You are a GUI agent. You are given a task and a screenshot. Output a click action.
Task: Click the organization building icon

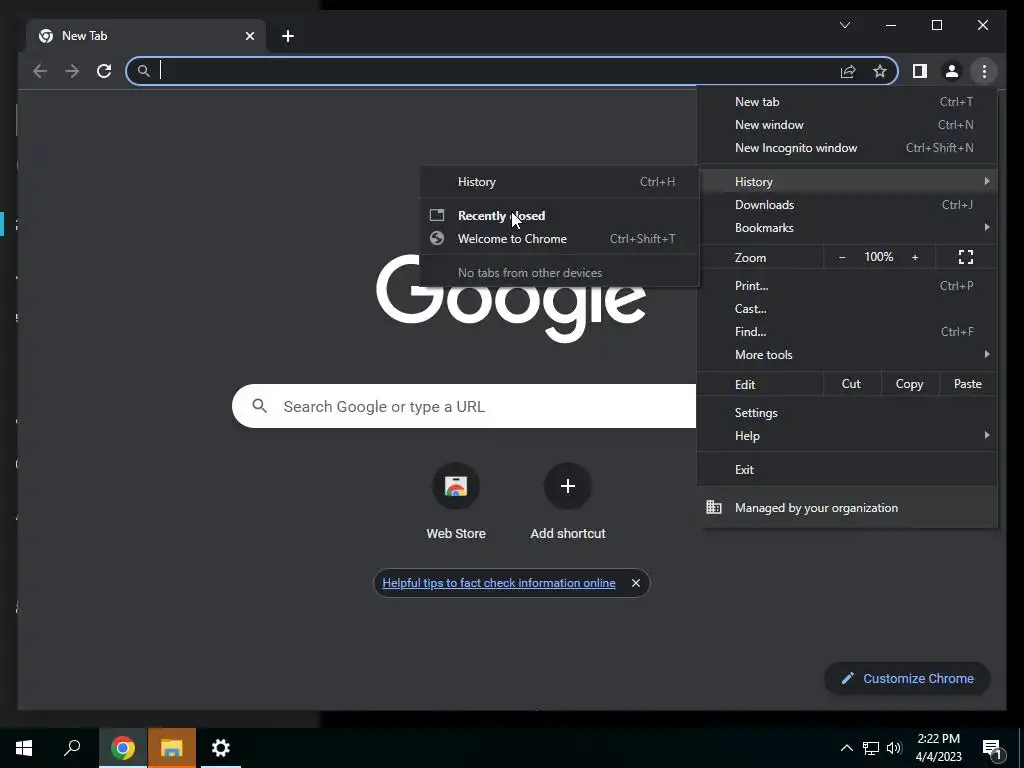714,507
